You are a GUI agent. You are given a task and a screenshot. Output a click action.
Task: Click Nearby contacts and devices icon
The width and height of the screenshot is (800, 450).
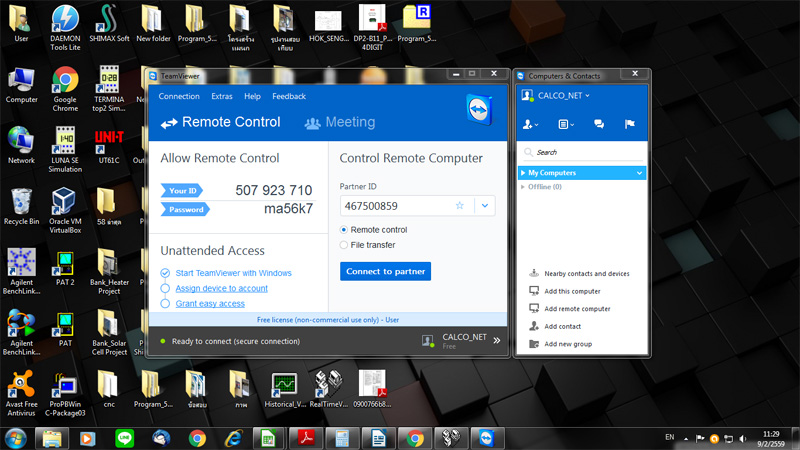tap(534, 273)
